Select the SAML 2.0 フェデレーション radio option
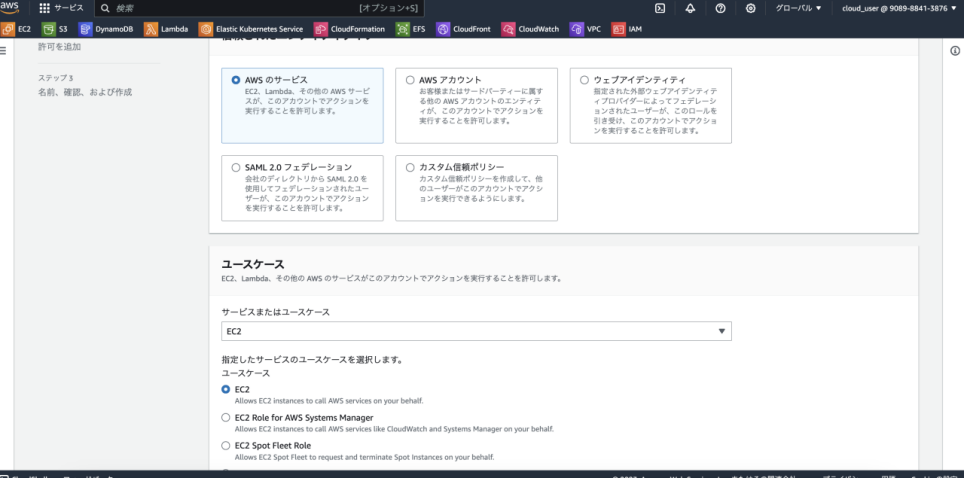964x479 pixels. pyautogui.click(x=236, y=167)
